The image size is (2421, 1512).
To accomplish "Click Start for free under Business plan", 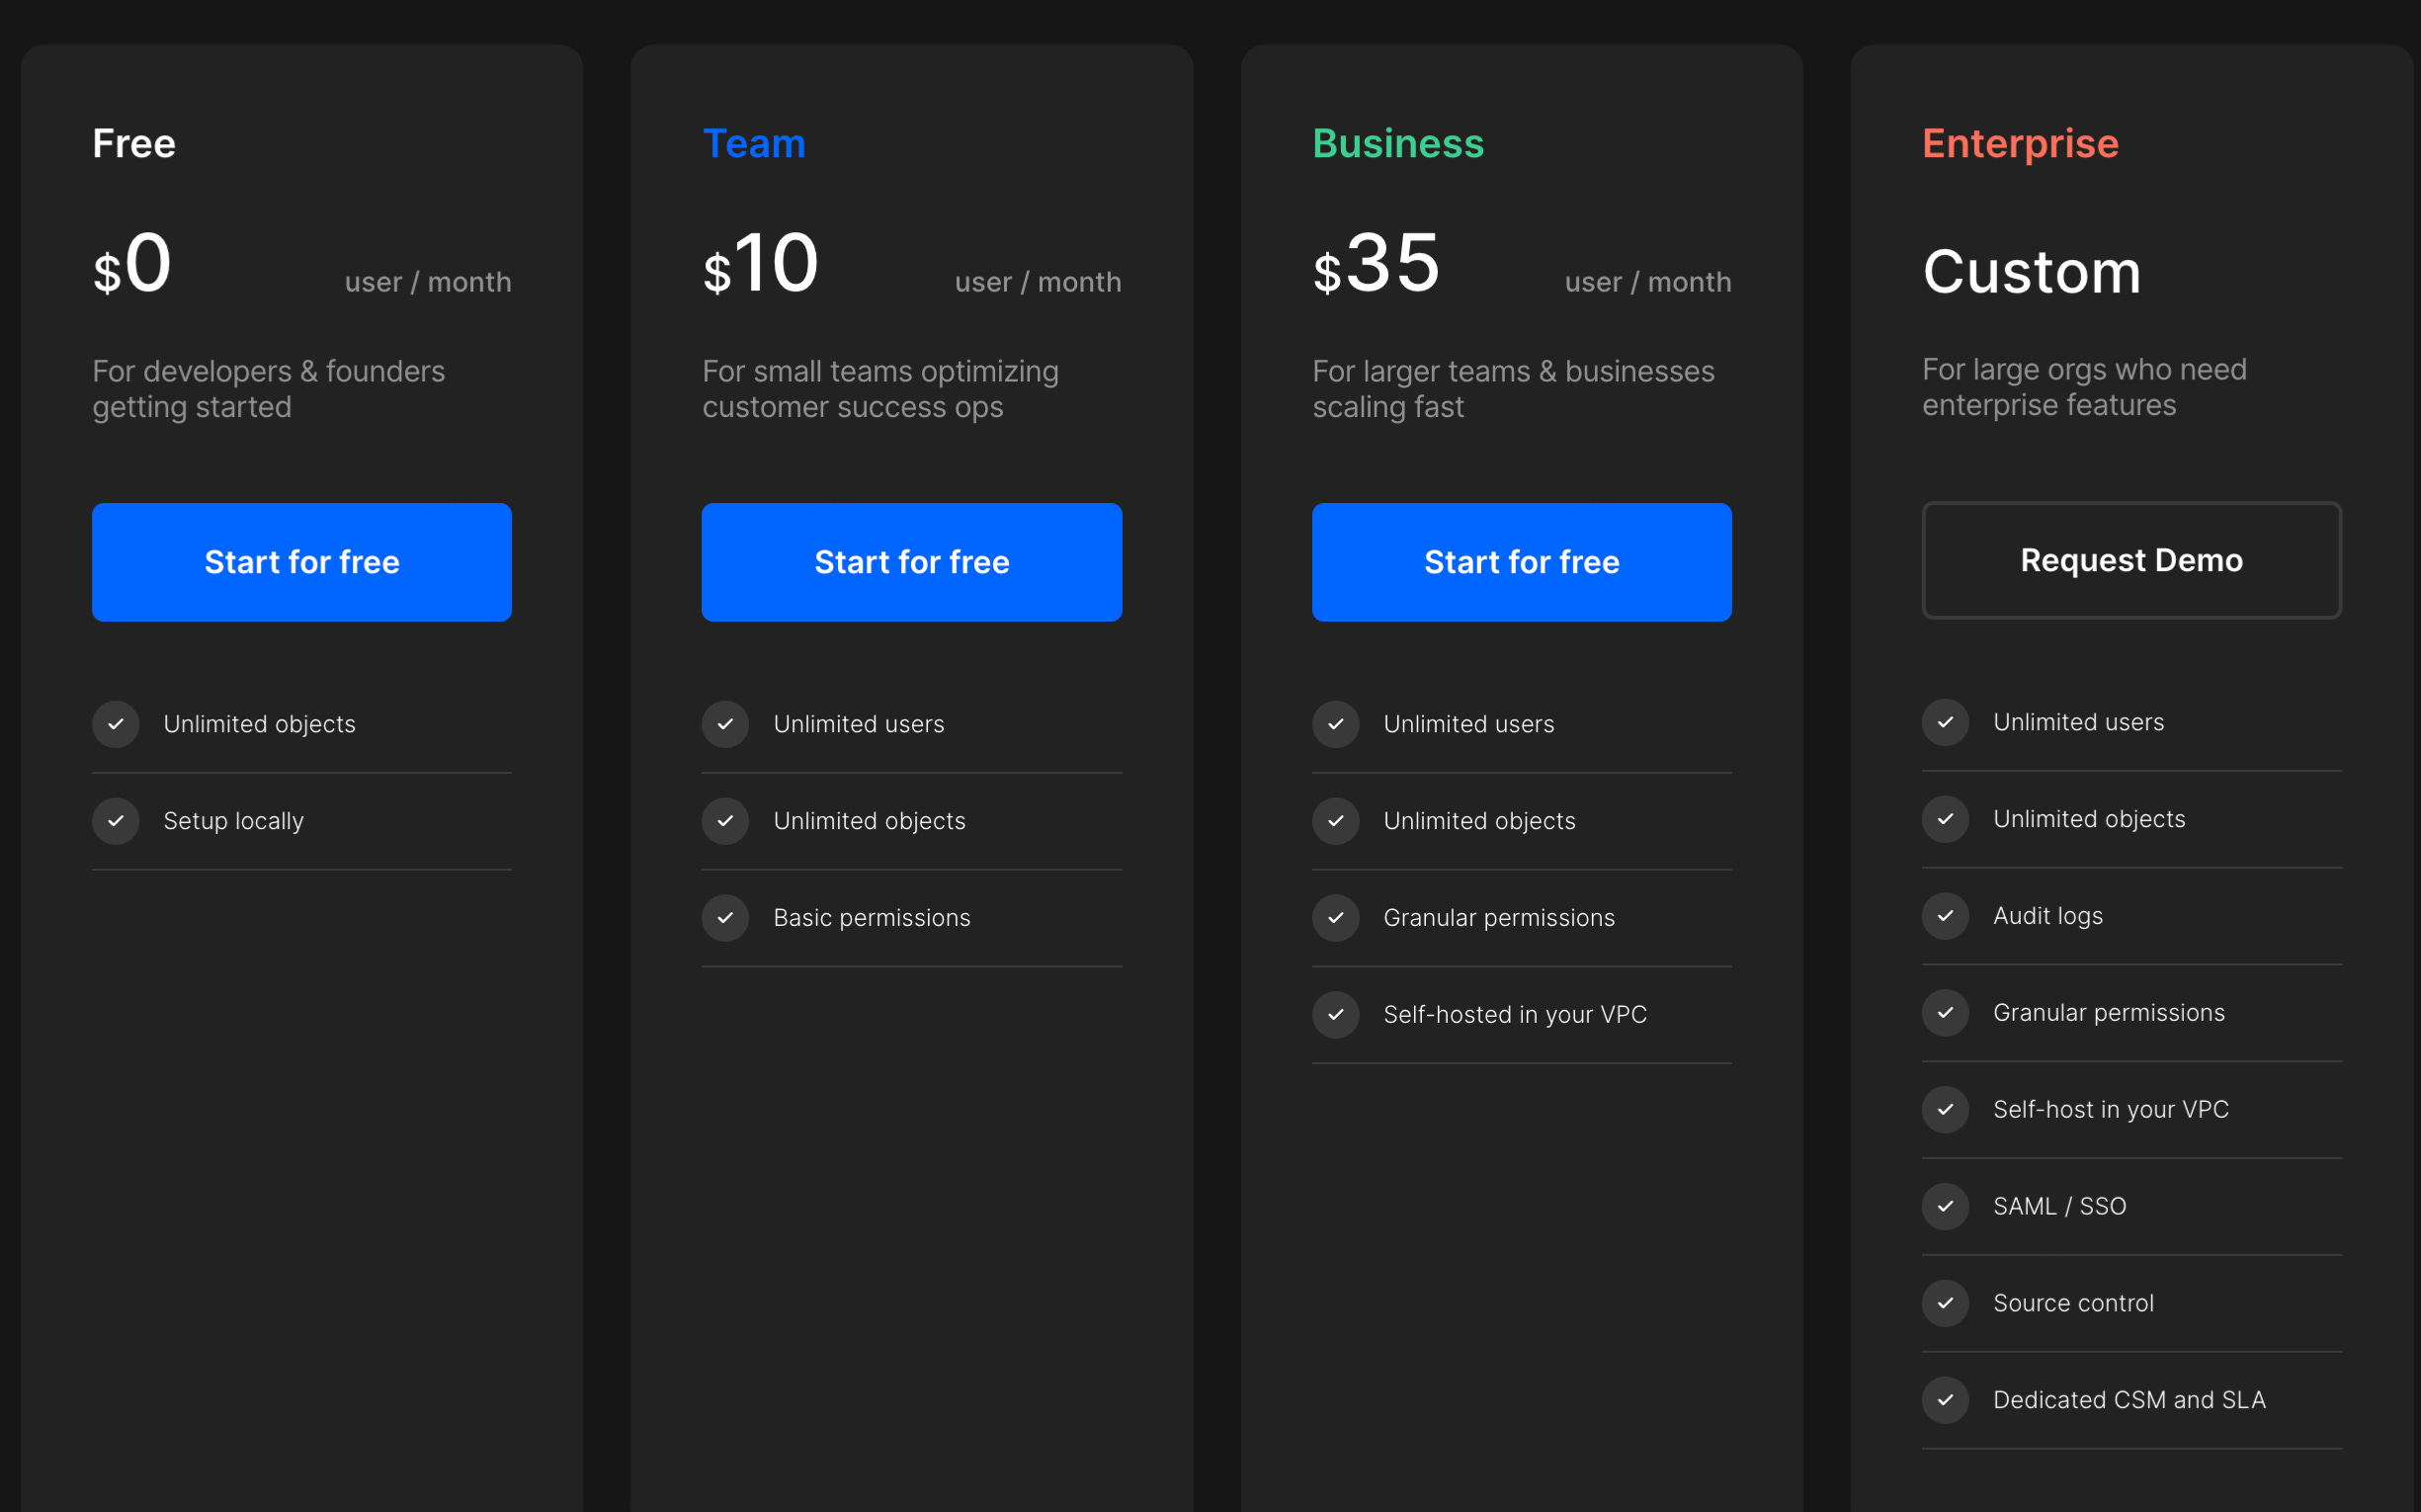I will pos(1521,562).
